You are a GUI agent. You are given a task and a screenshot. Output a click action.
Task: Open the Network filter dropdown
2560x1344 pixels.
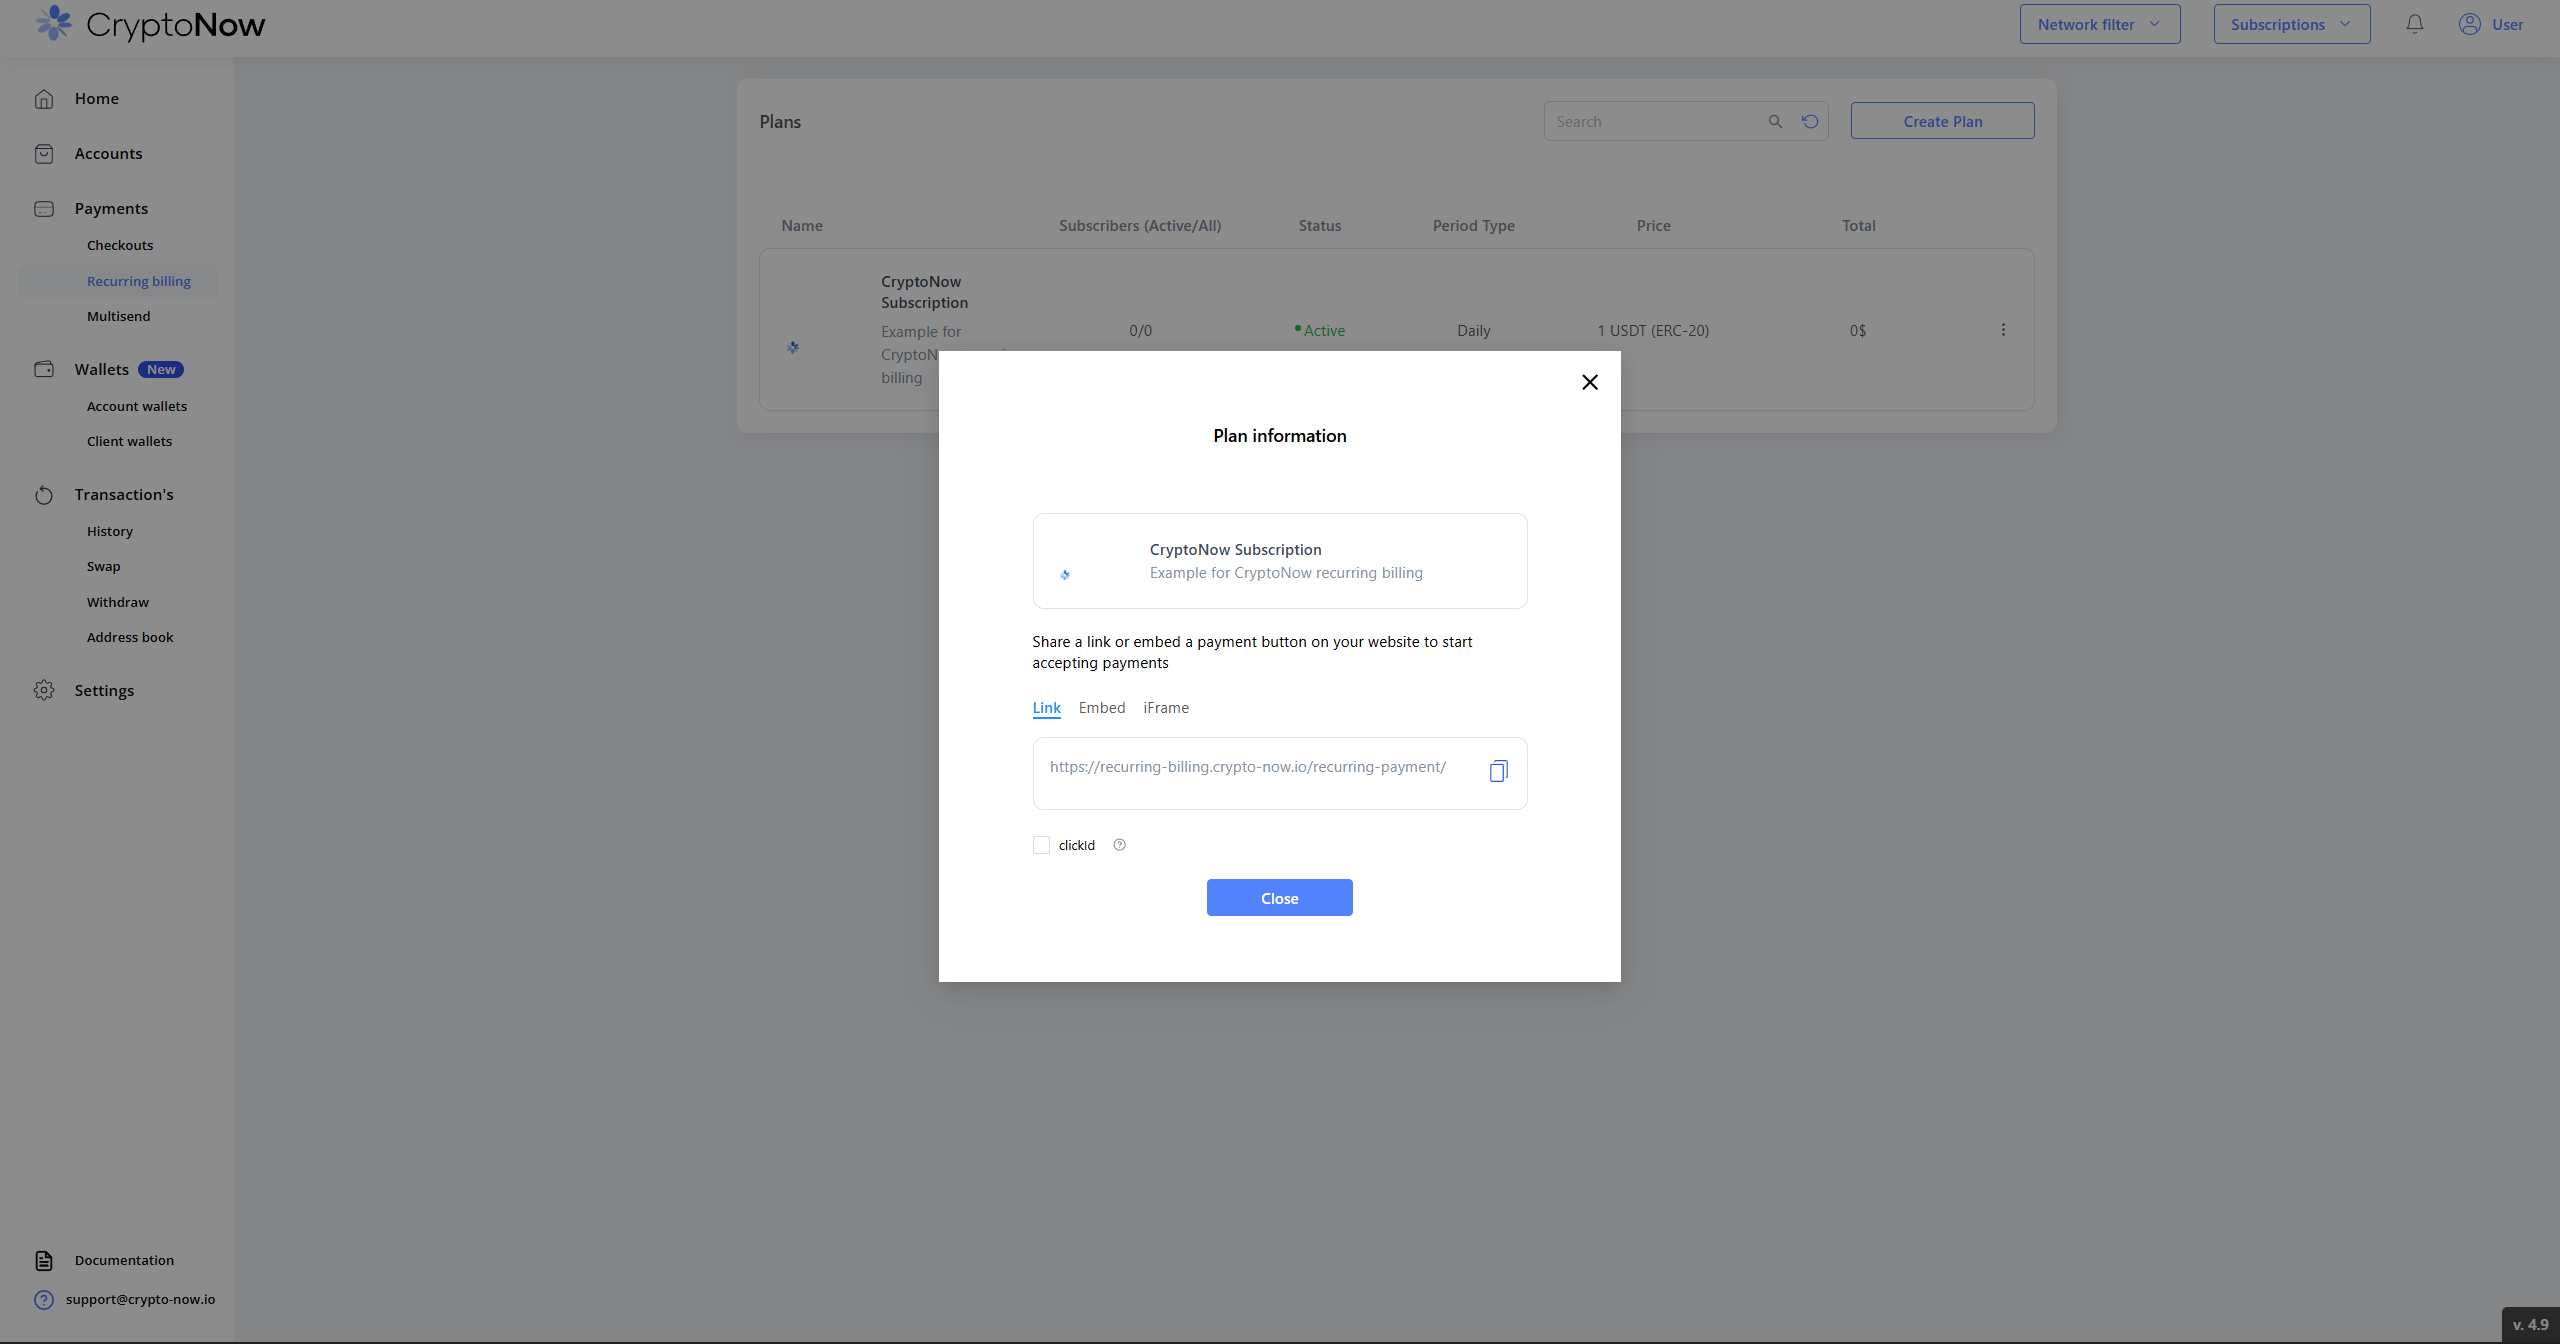click(2100, 24)
